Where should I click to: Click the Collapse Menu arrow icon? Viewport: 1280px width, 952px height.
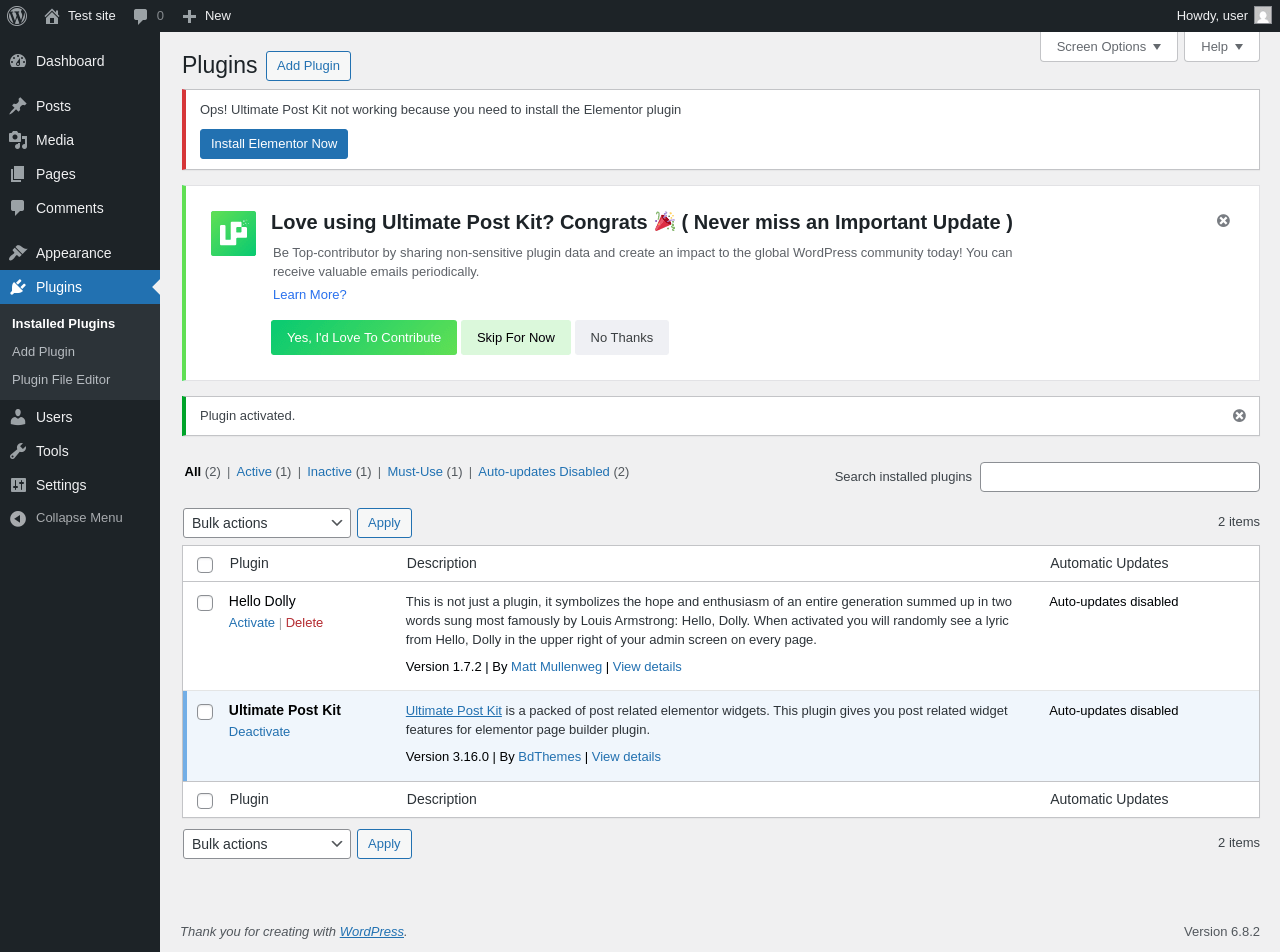[x=18, y=518]
